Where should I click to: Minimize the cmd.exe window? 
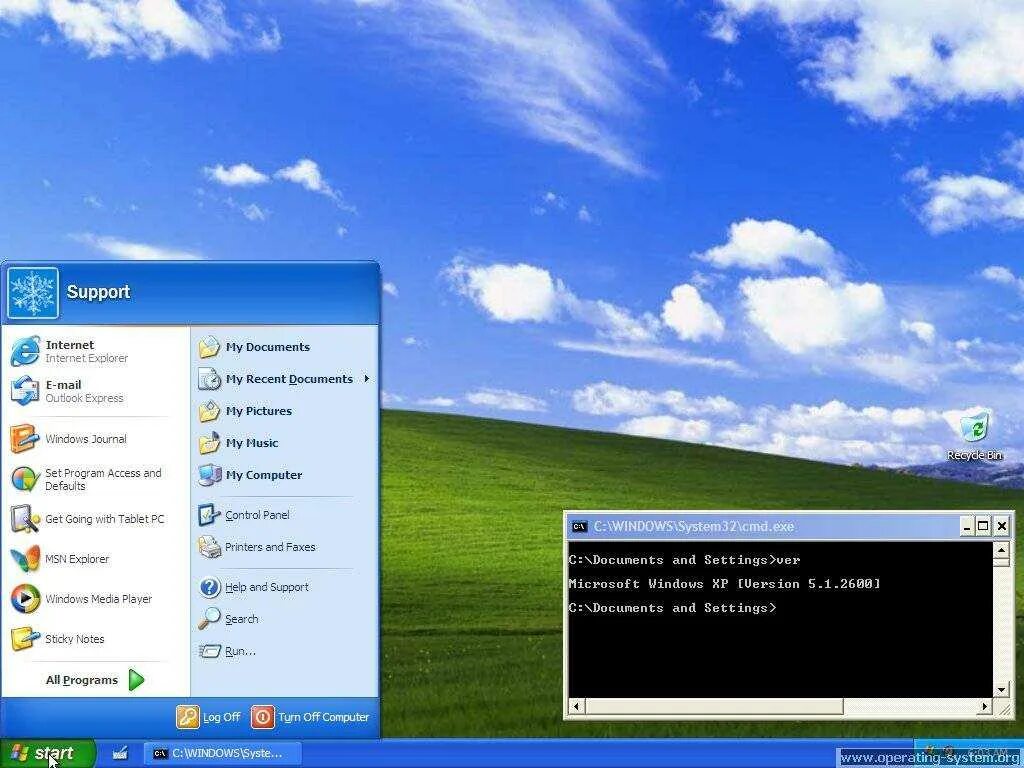tap(967, 526)
